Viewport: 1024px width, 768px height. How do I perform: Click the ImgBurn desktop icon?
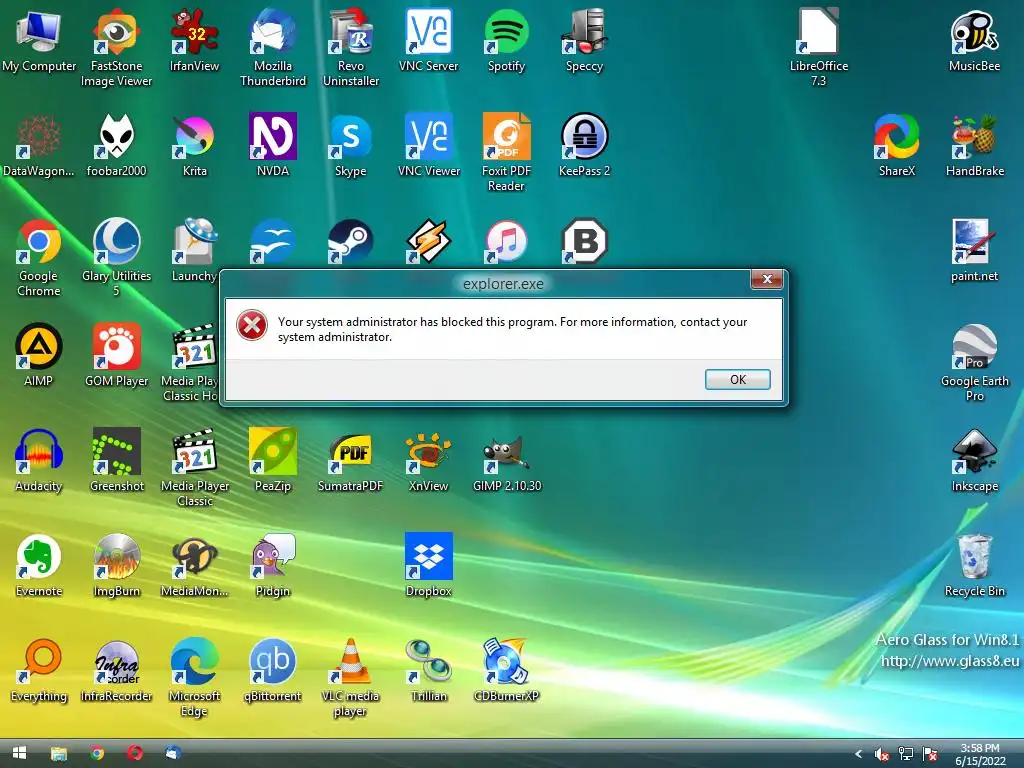click(116, 566)
